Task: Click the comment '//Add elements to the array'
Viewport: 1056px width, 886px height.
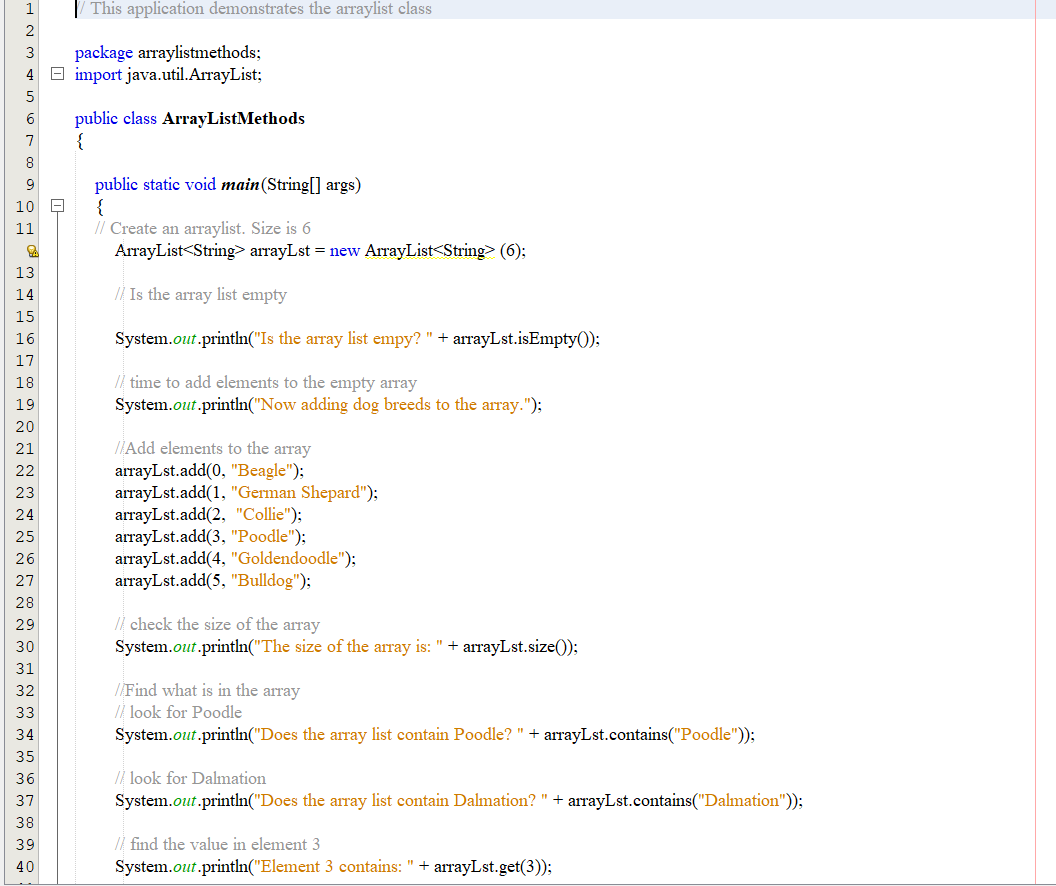Action: [x=213, y=448]
